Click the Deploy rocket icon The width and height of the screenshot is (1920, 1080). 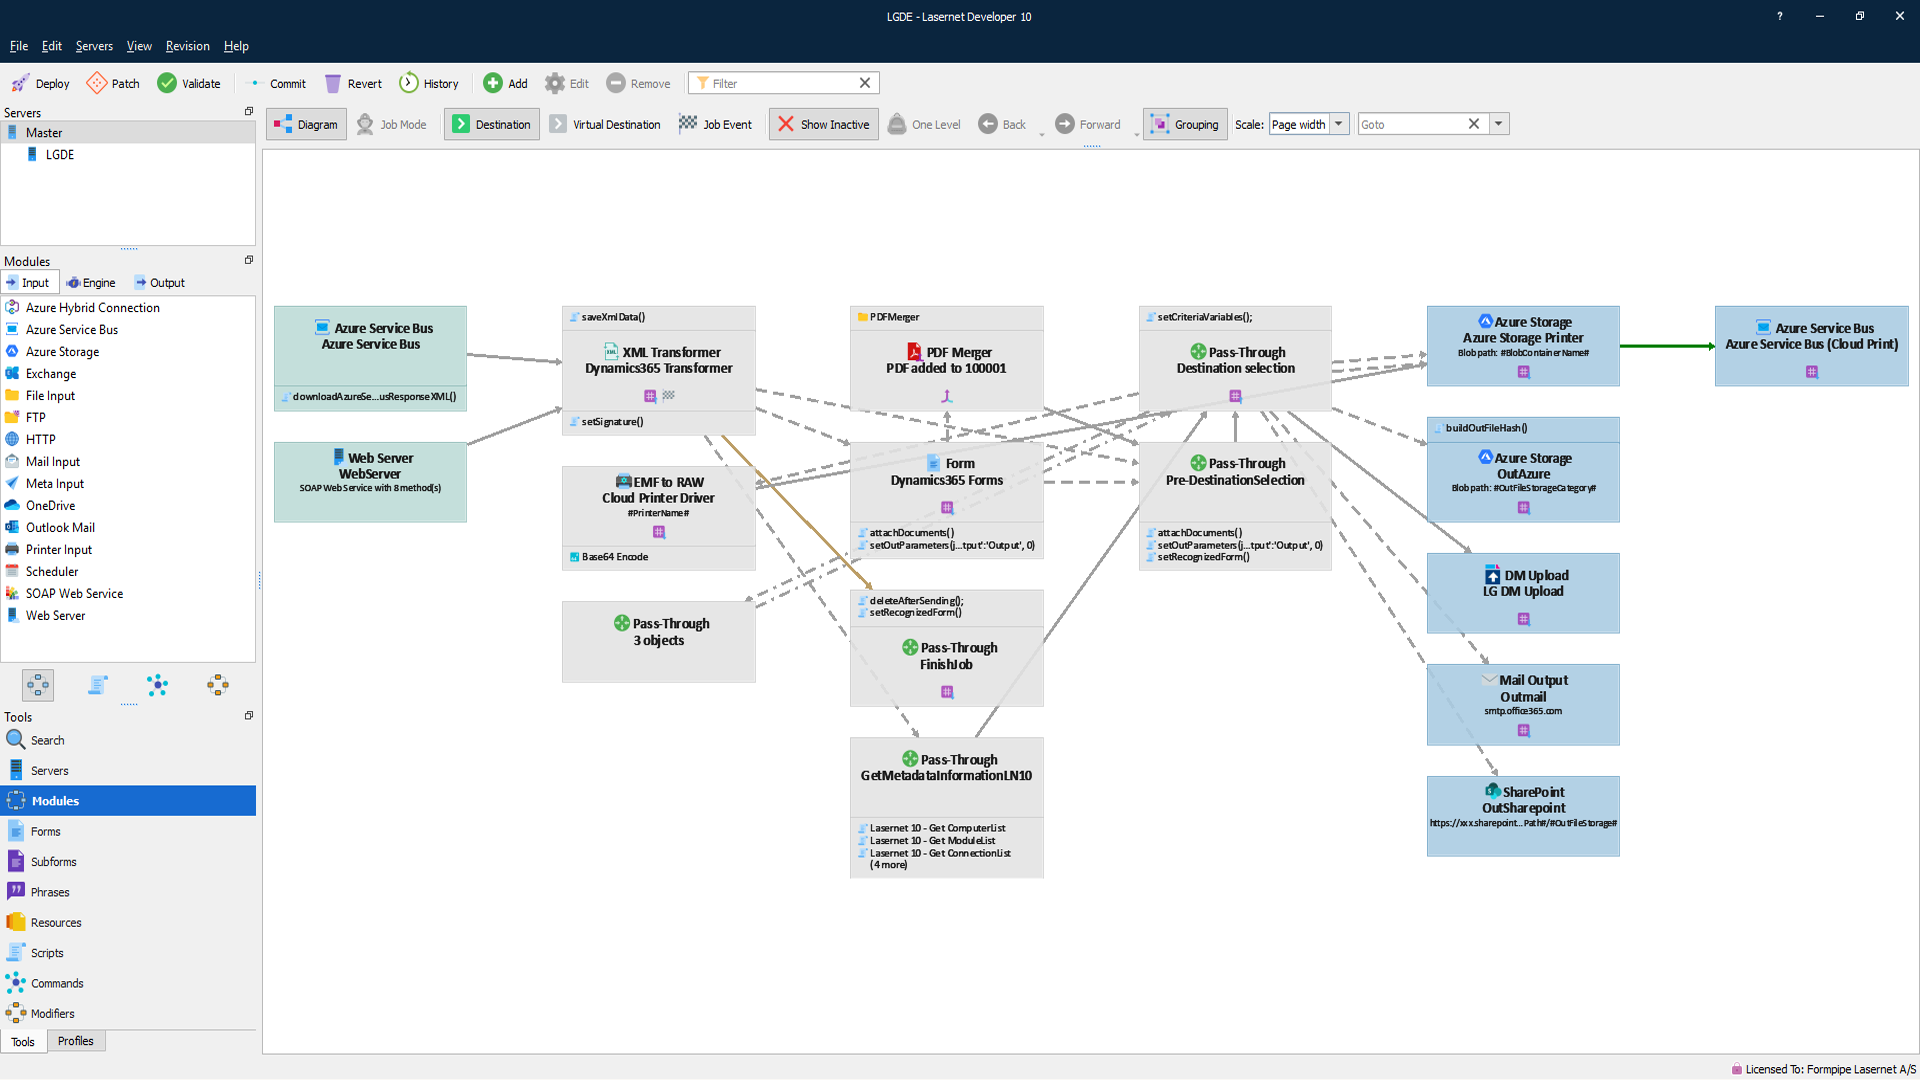(20, 83)
